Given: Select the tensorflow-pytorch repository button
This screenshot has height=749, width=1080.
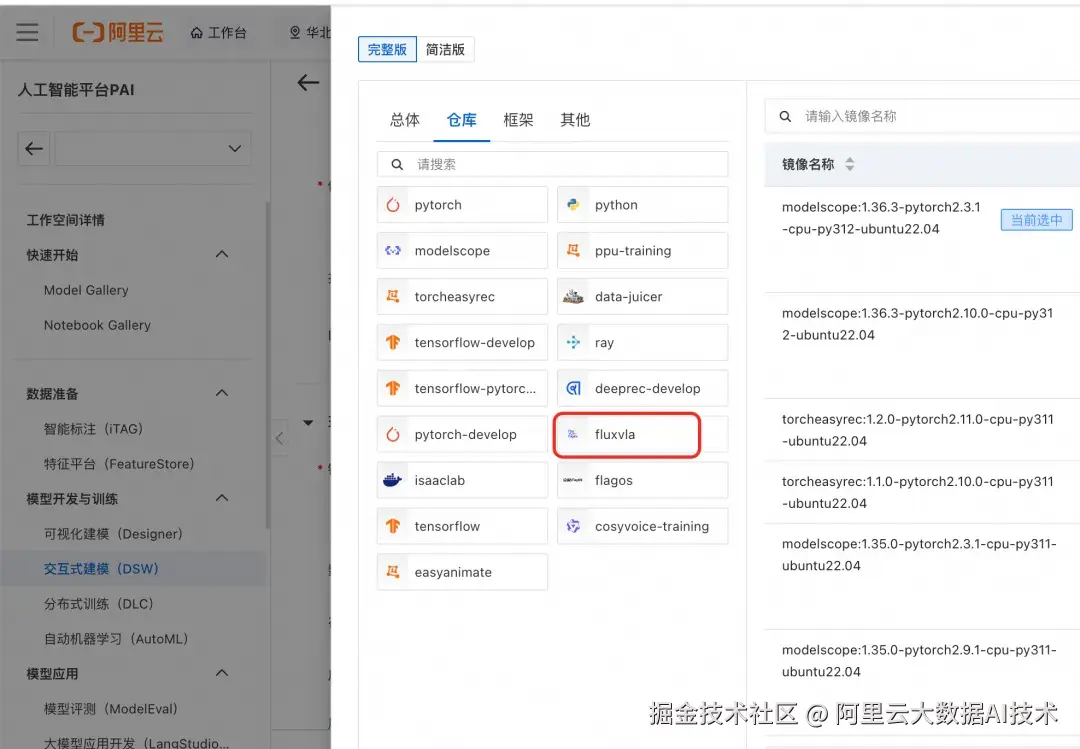Looking at the screenshot, I should (462, 389).
